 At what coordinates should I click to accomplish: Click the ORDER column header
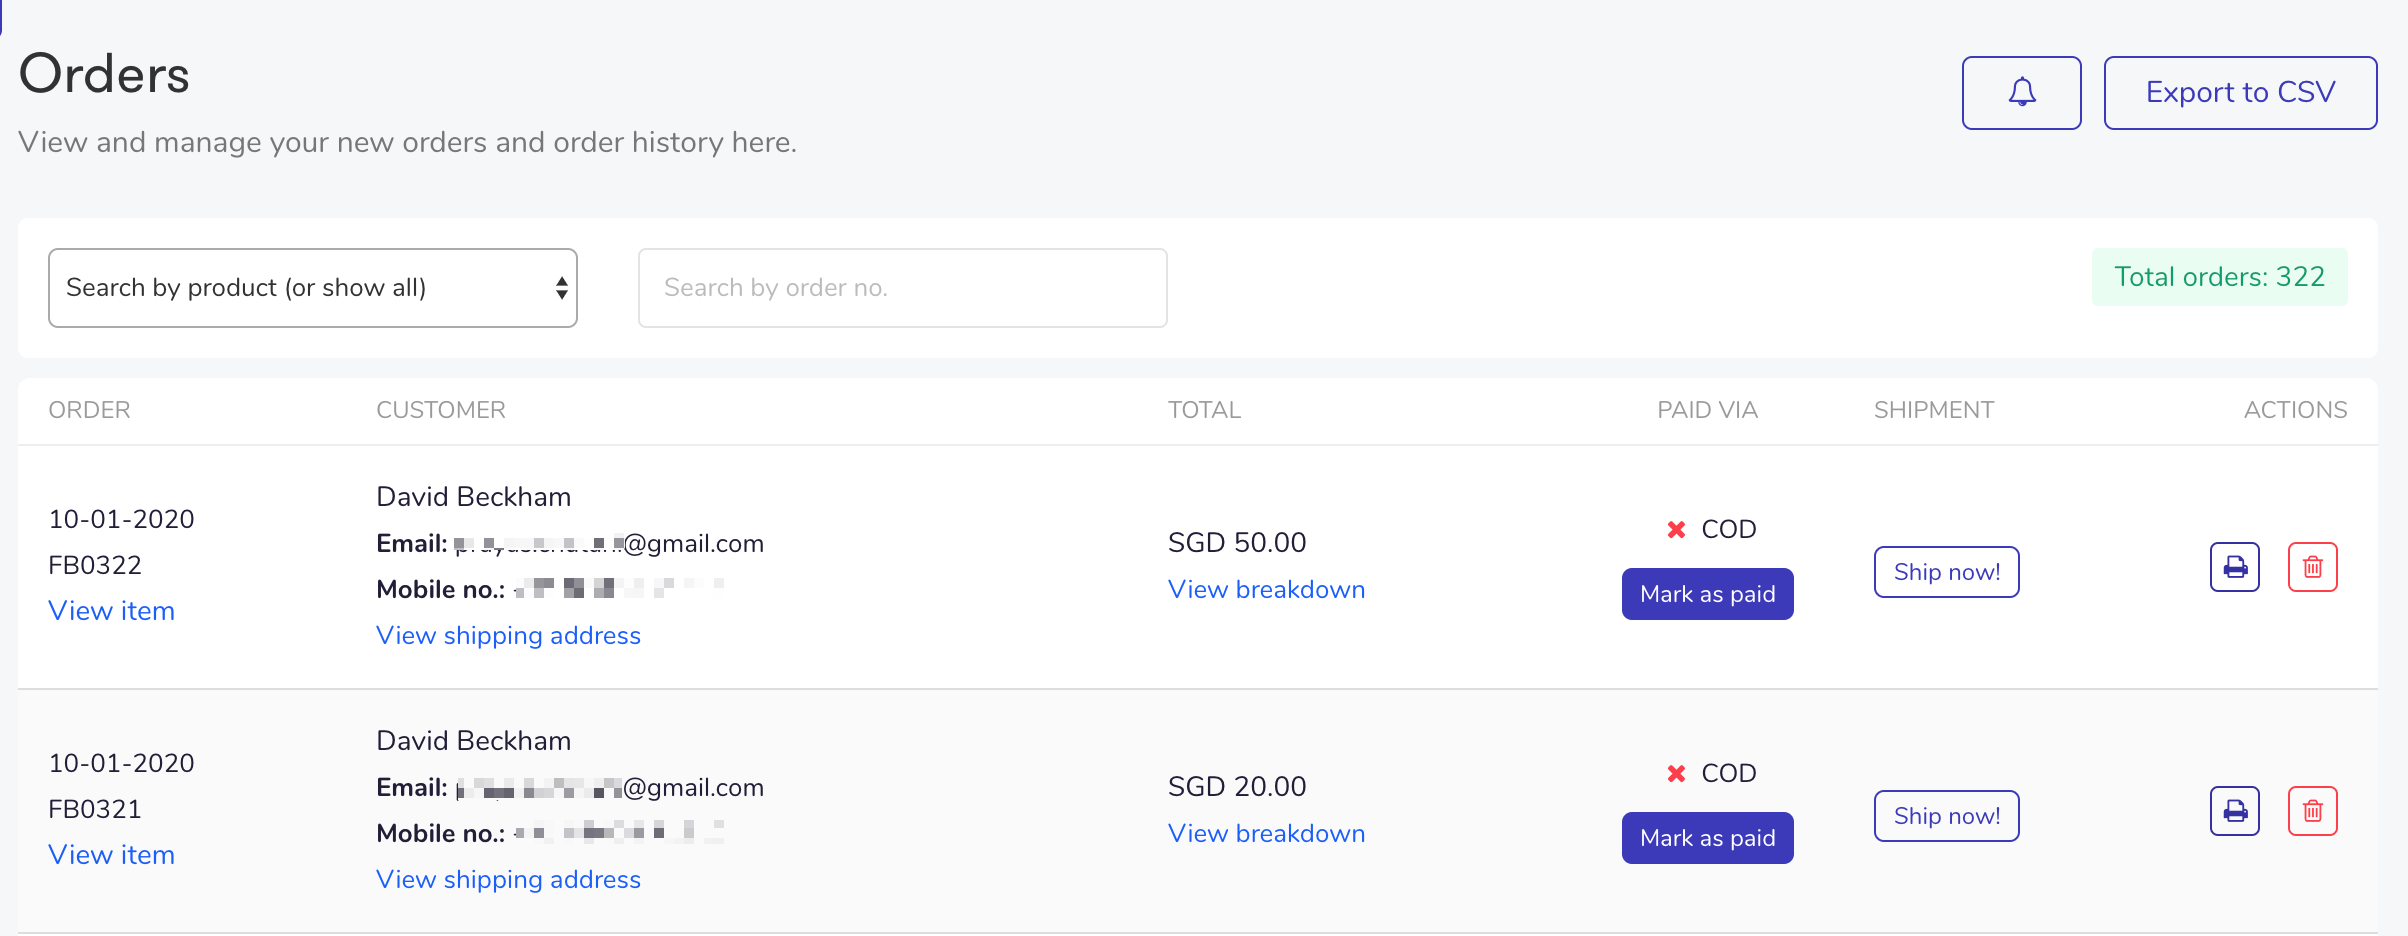pyautogui.click(x=90, y=410)
